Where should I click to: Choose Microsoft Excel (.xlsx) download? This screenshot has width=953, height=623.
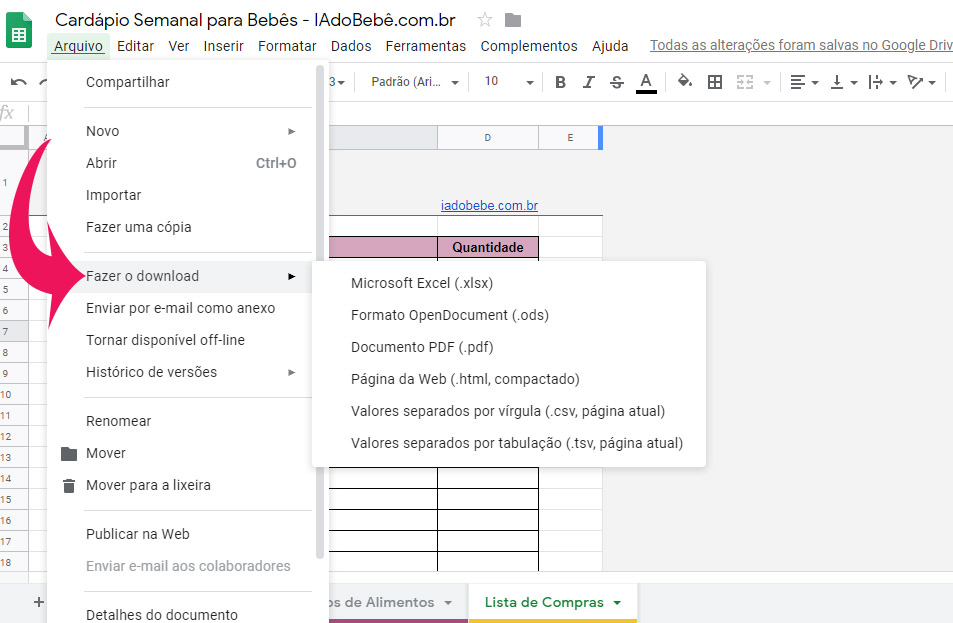[422, 283]
